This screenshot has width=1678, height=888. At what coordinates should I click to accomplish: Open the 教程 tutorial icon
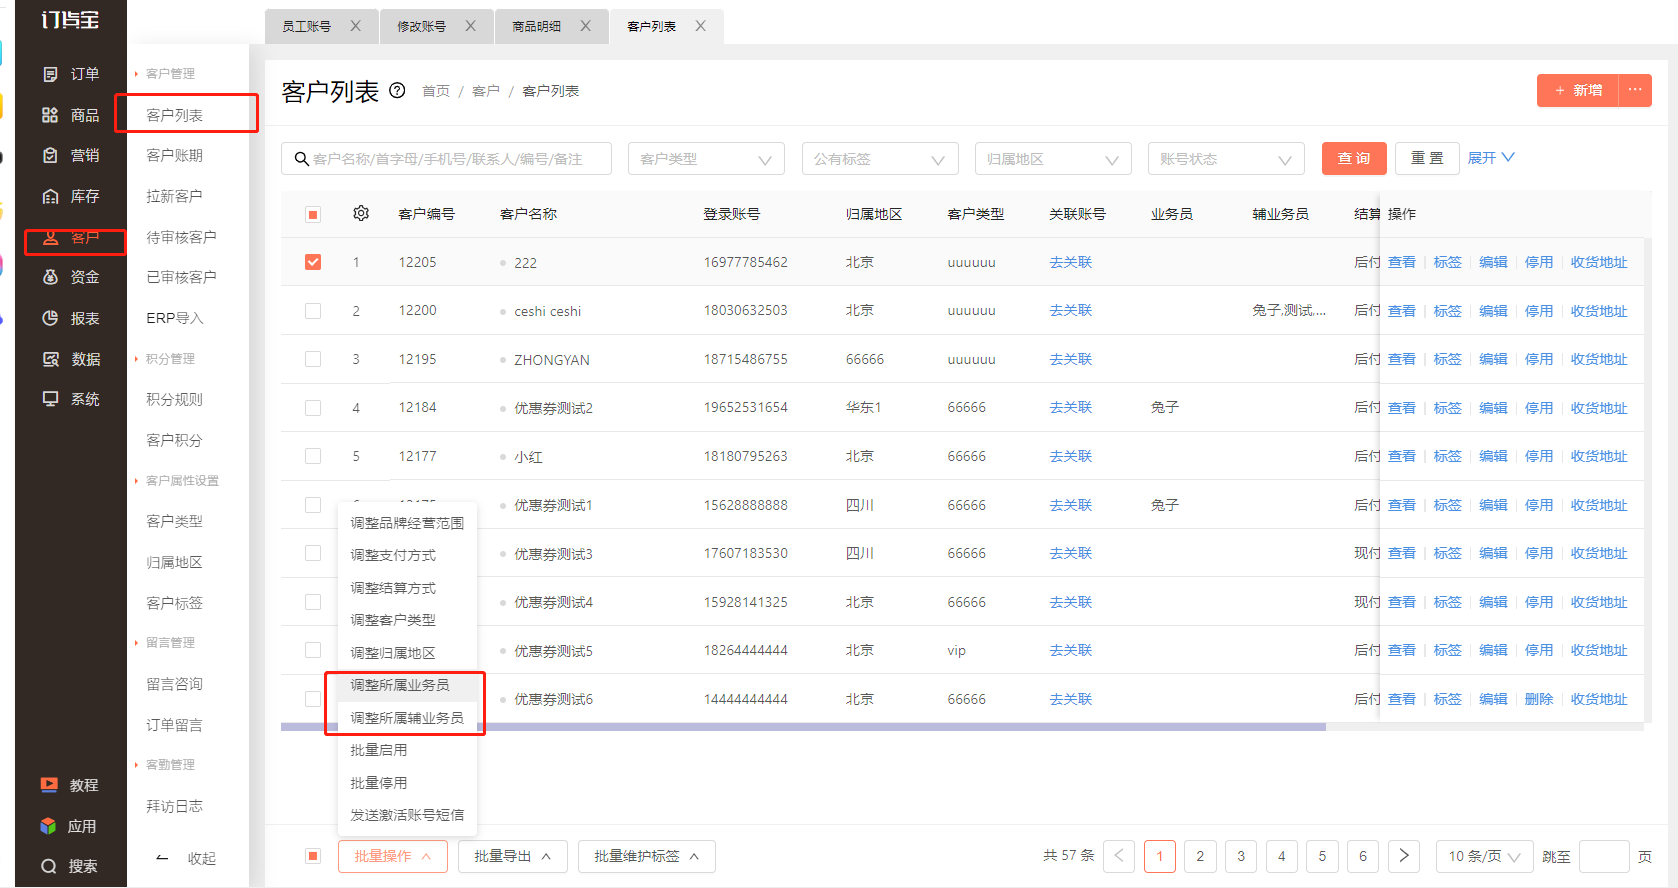coord(49,785)
